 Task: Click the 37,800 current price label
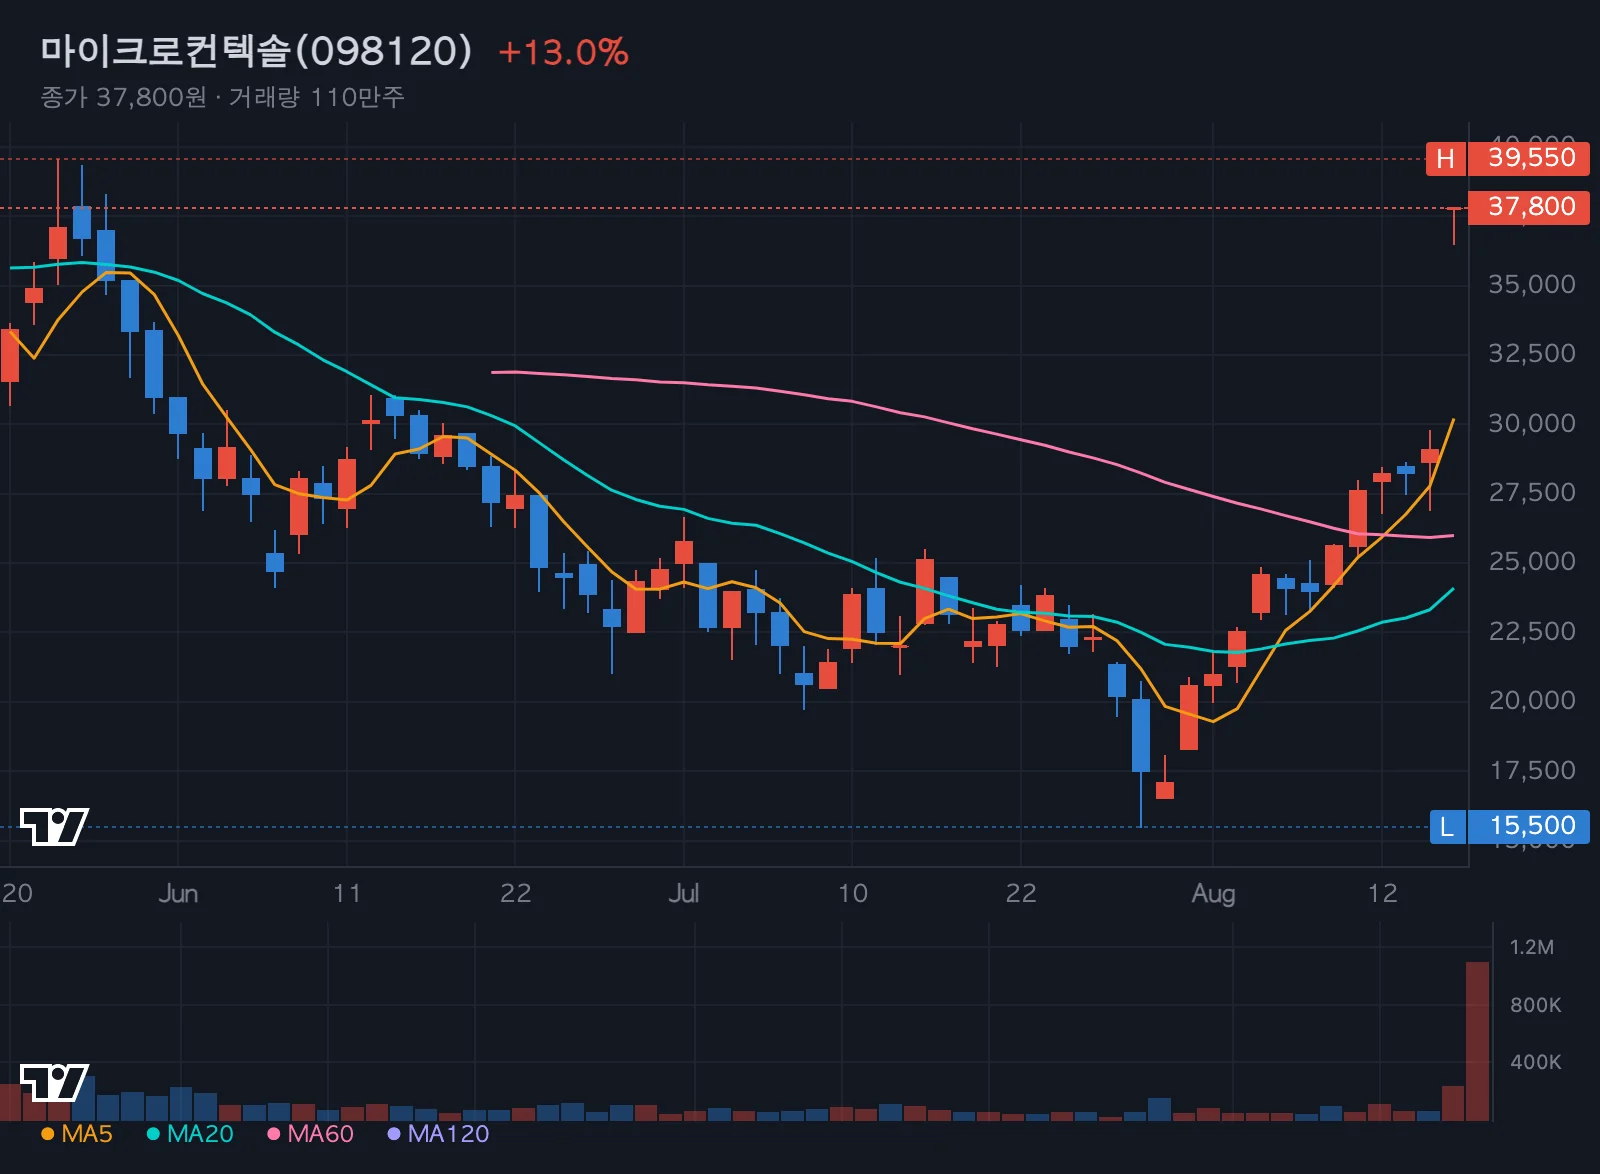coord(1529,207)
